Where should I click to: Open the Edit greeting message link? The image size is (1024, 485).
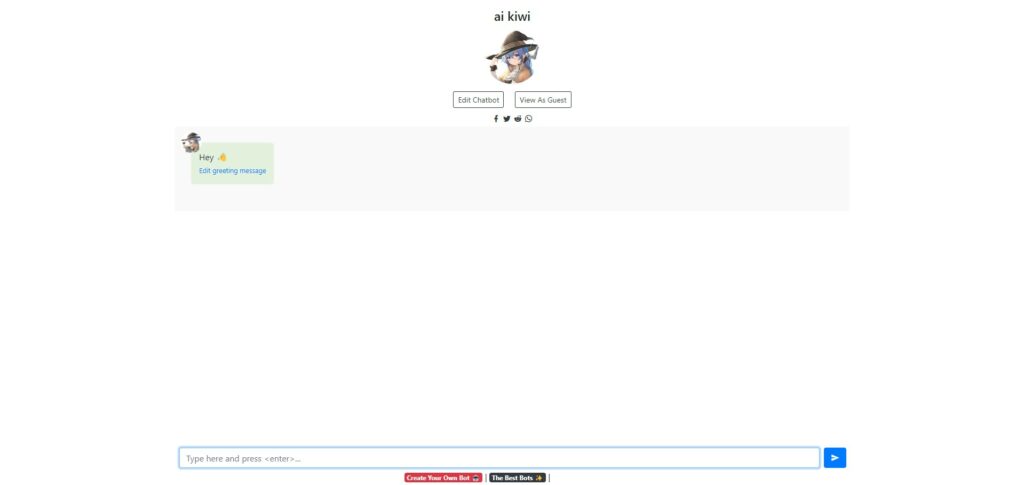[232, 171]
